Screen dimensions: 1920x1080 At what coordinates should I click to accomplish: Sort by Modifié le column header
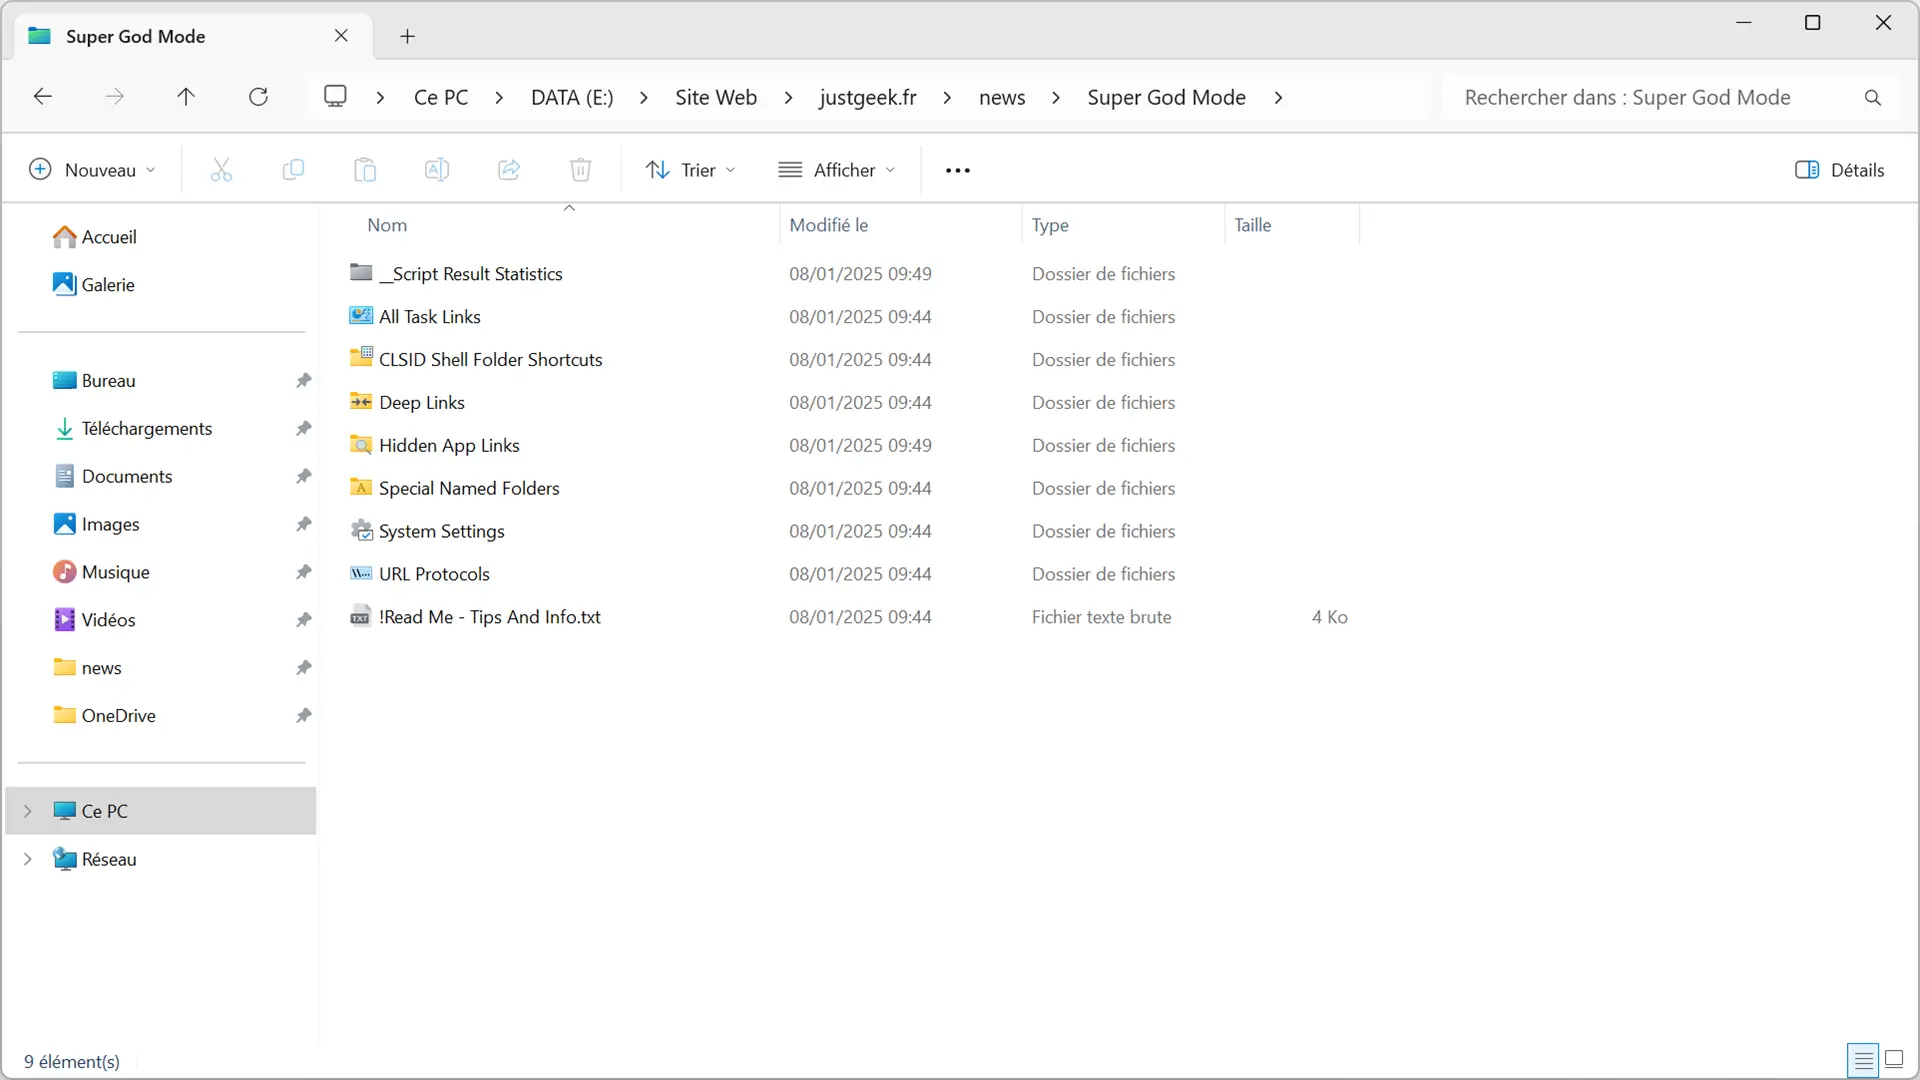829,225
